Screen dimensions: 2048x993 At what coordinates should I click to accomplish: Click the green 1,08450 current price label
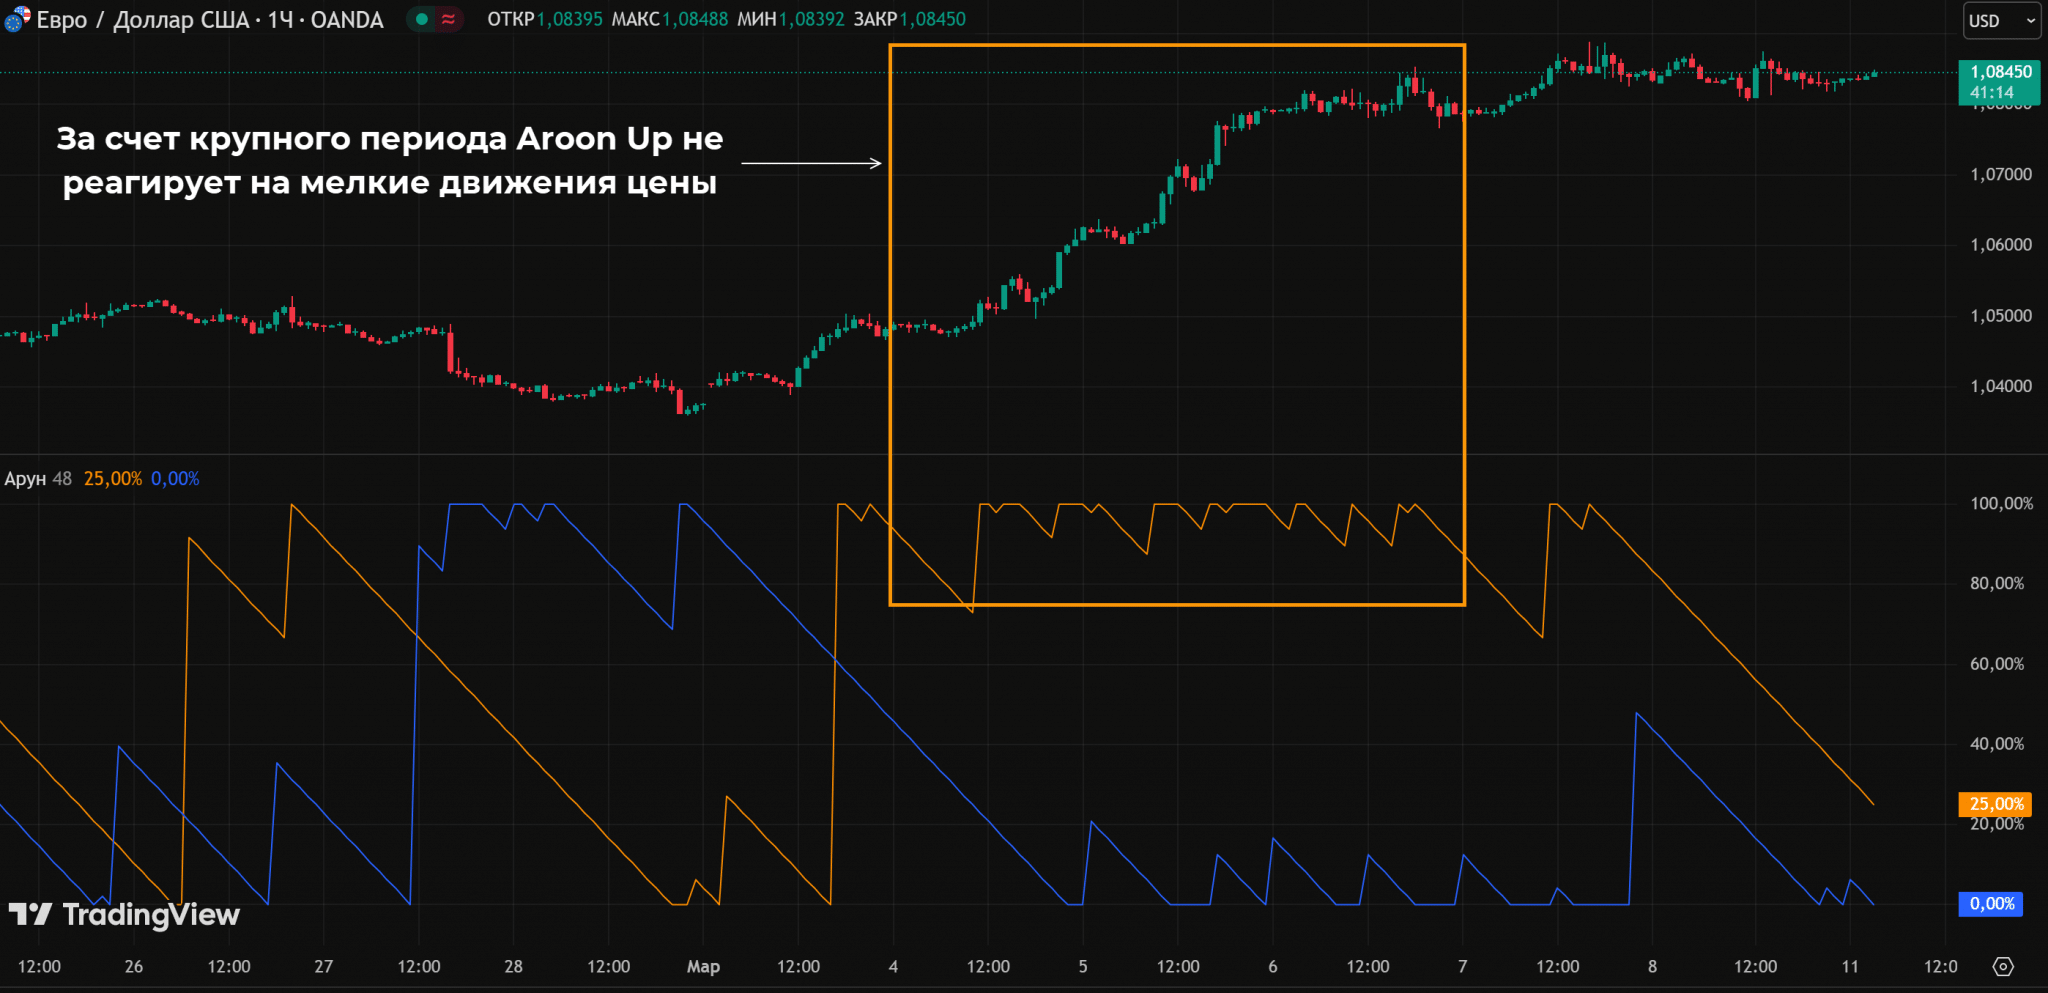pos(2000,73)
